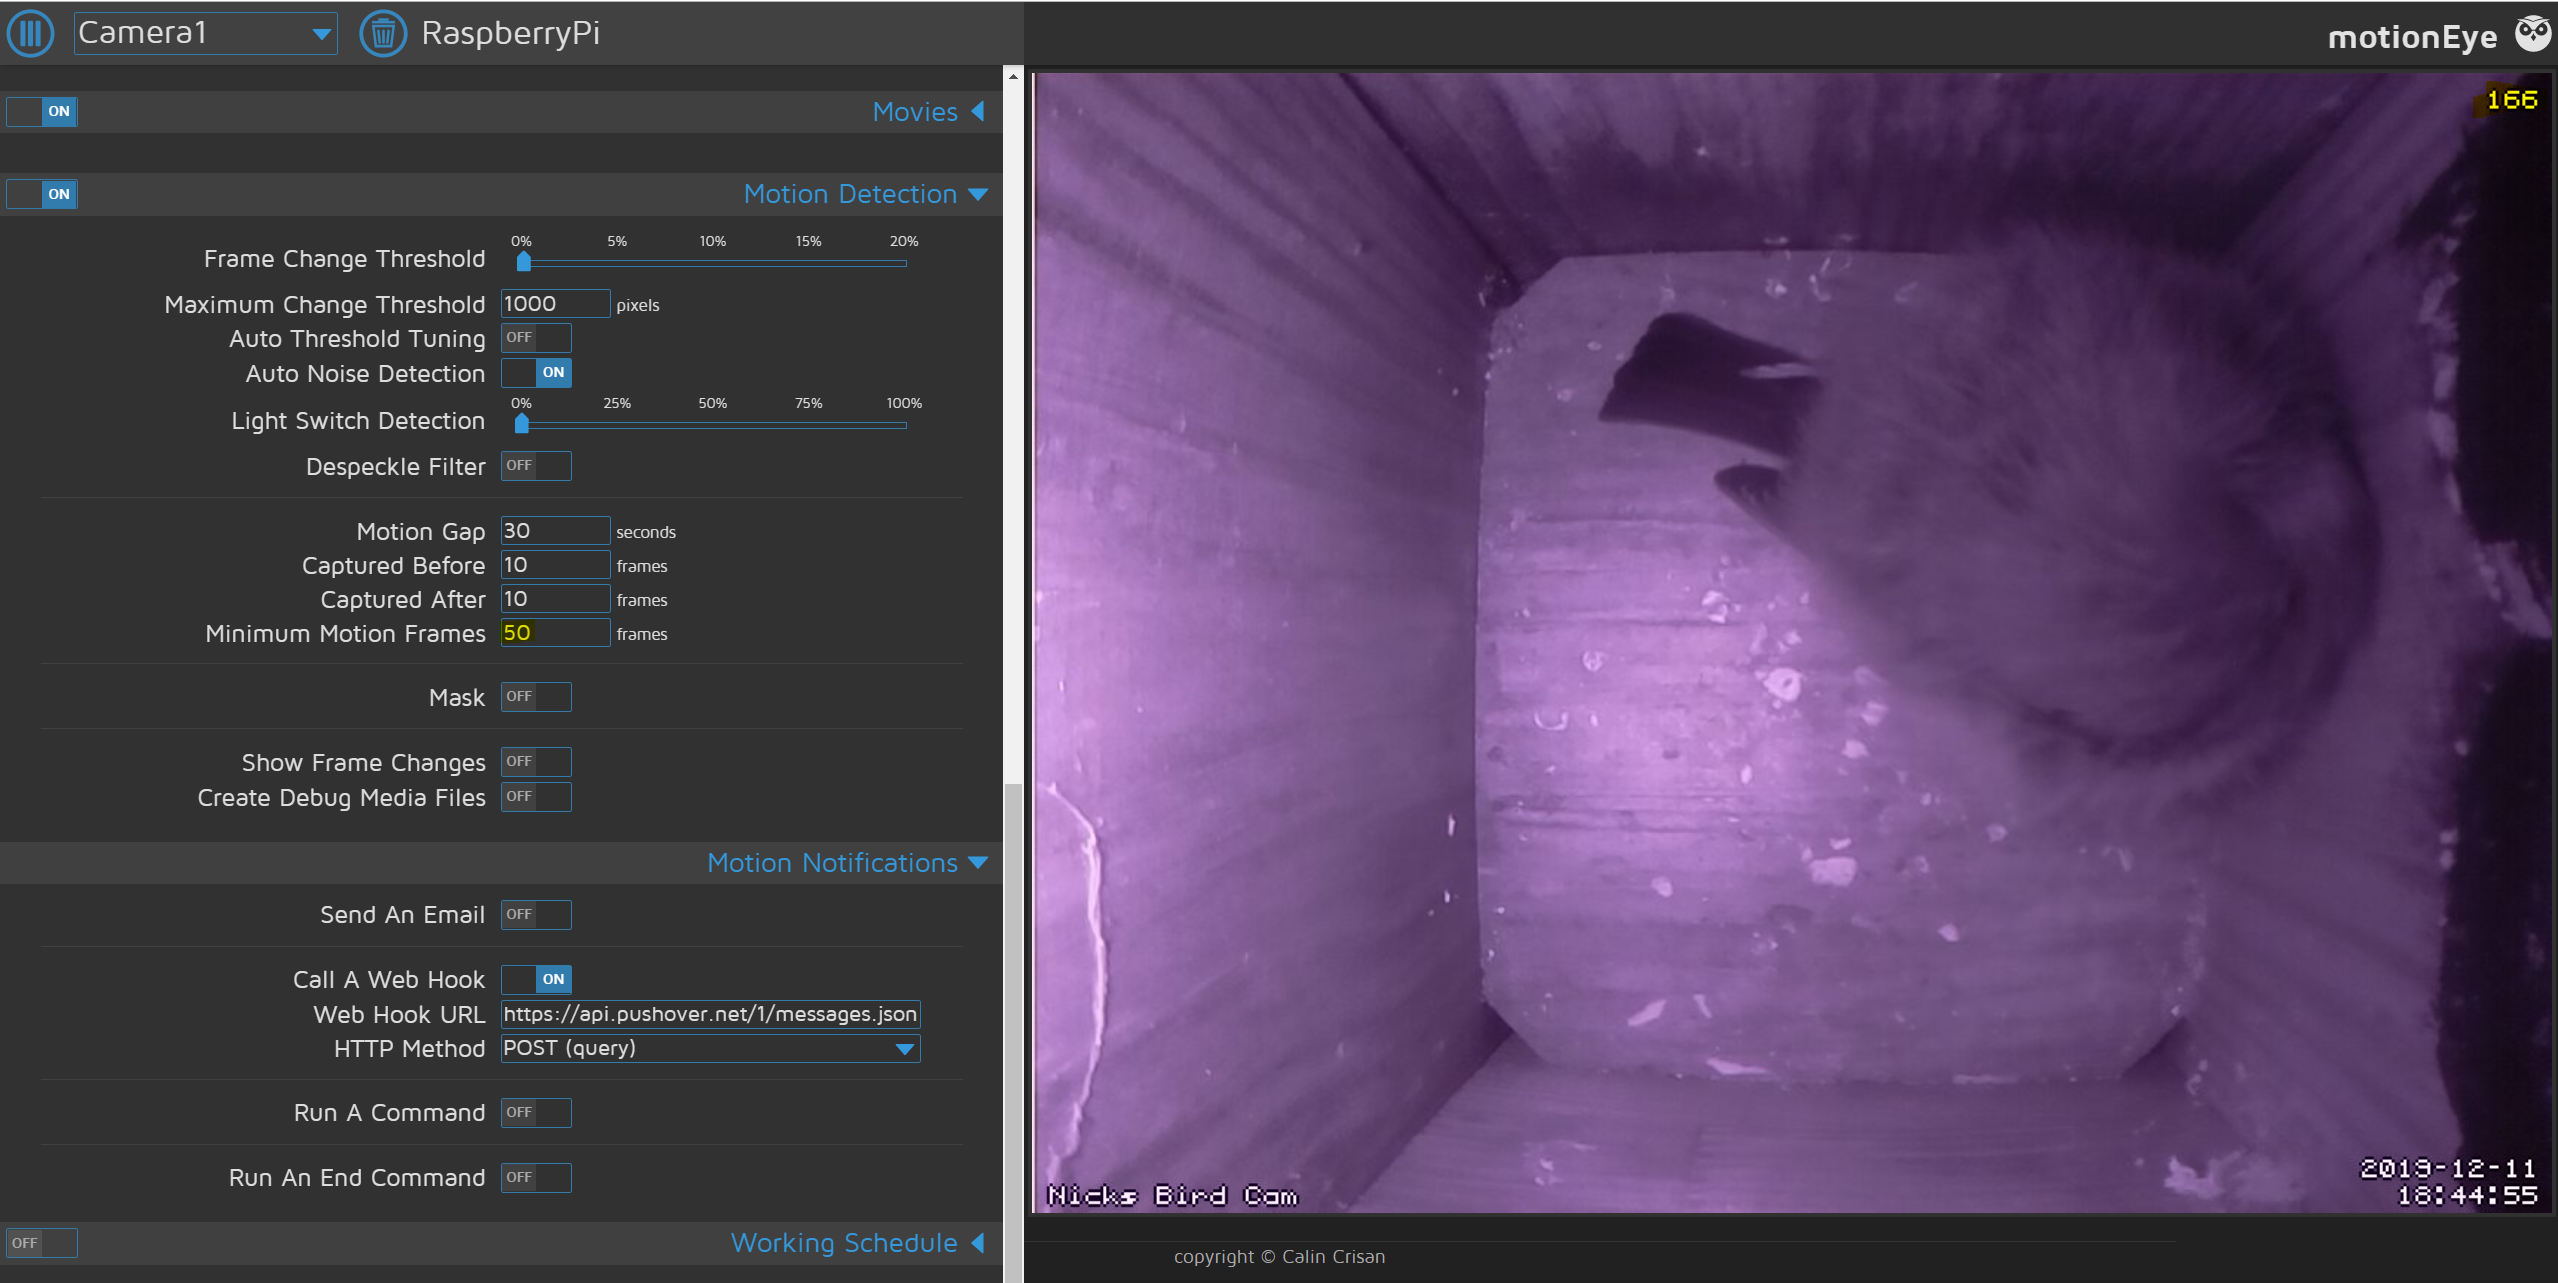The height and width of the screenshot is (1283, 2558).
Task: Enable Show Frame Changes
Action: tap(536, 762)
